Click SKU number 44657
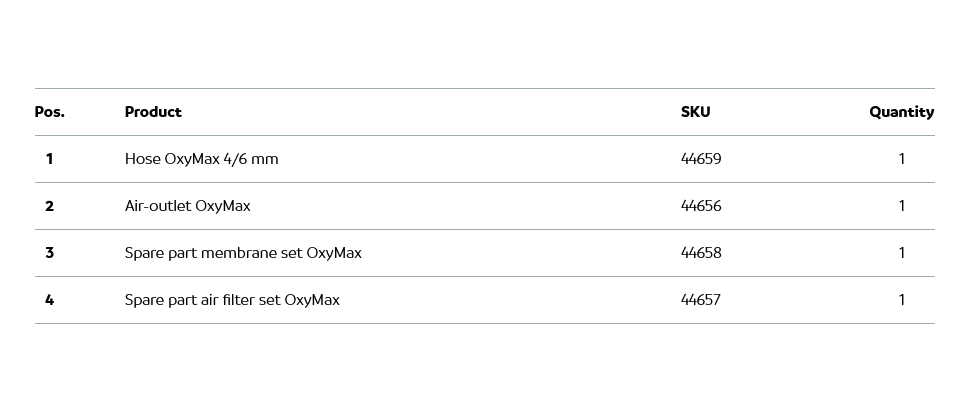 pyautogui.click(x=701, y=300)
